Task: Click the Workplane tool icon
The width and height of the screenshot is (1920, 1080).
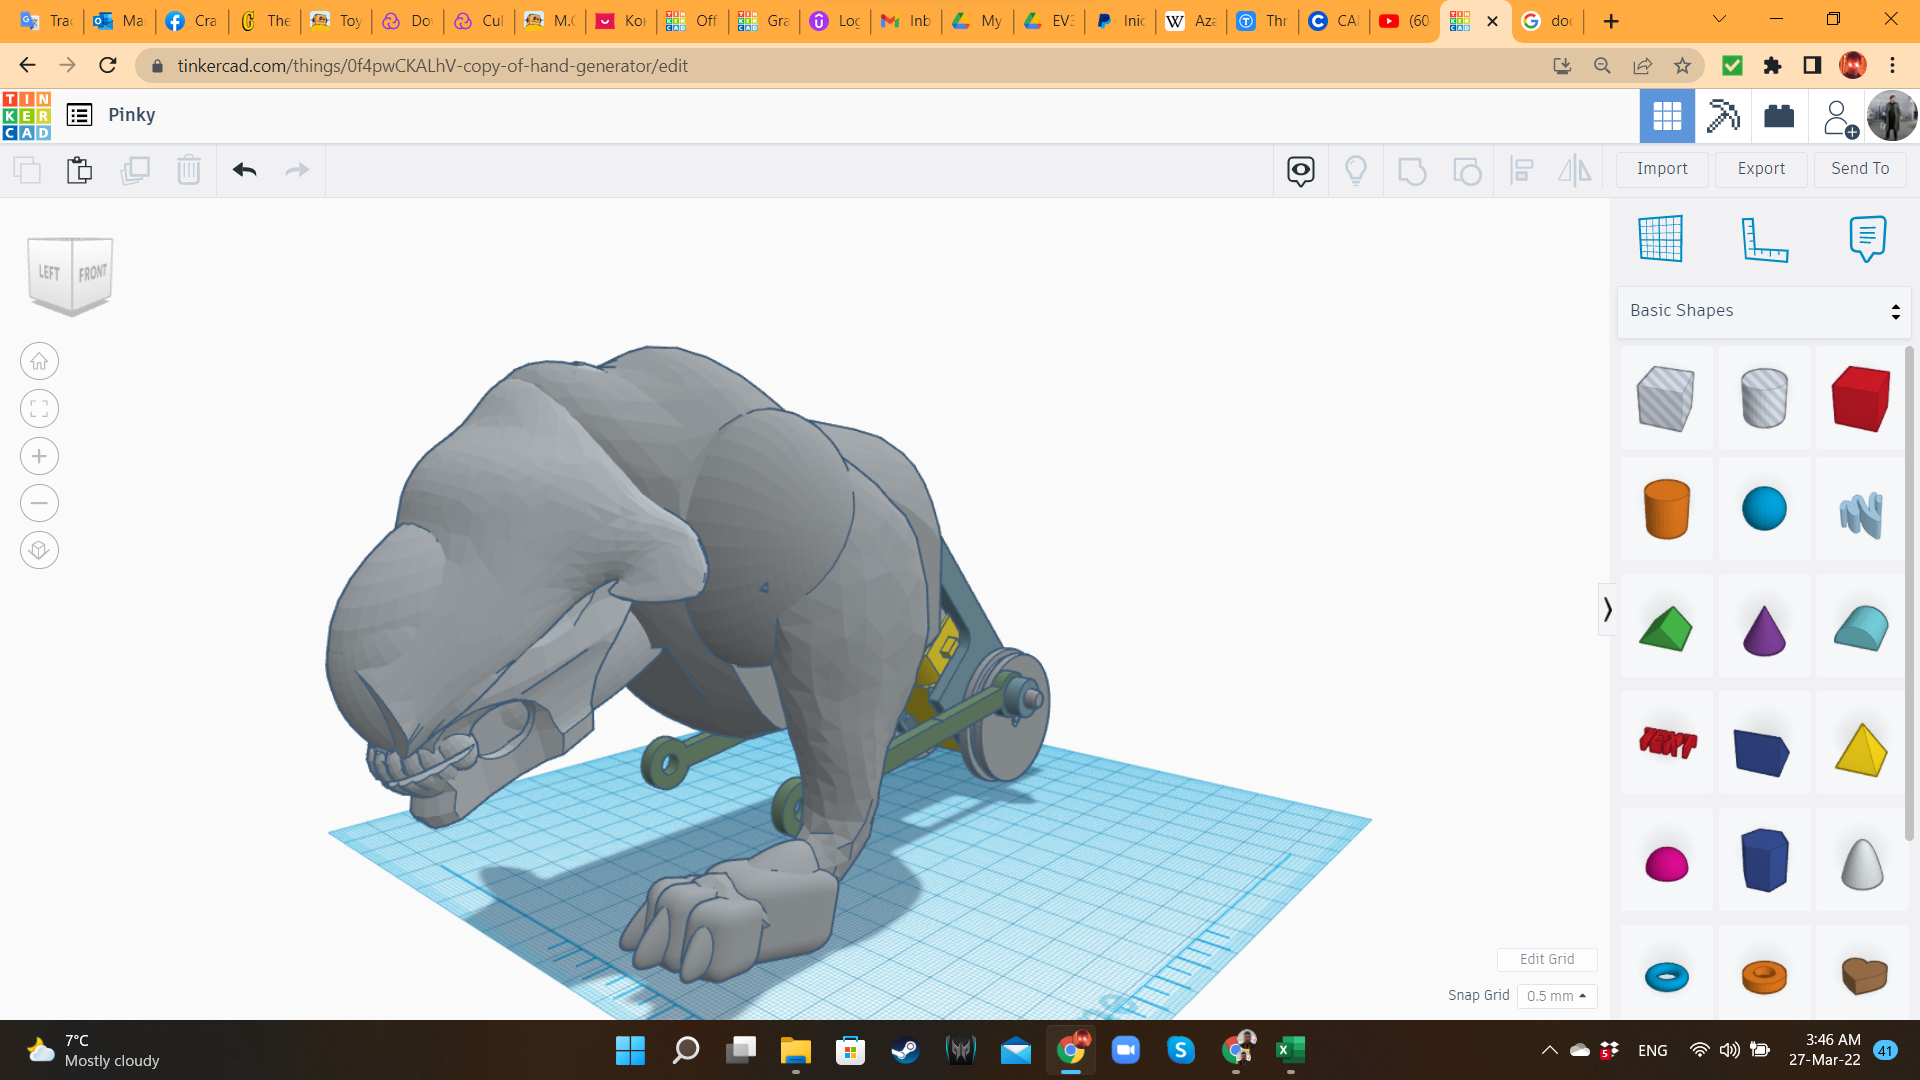Action: coord(1660,239)
